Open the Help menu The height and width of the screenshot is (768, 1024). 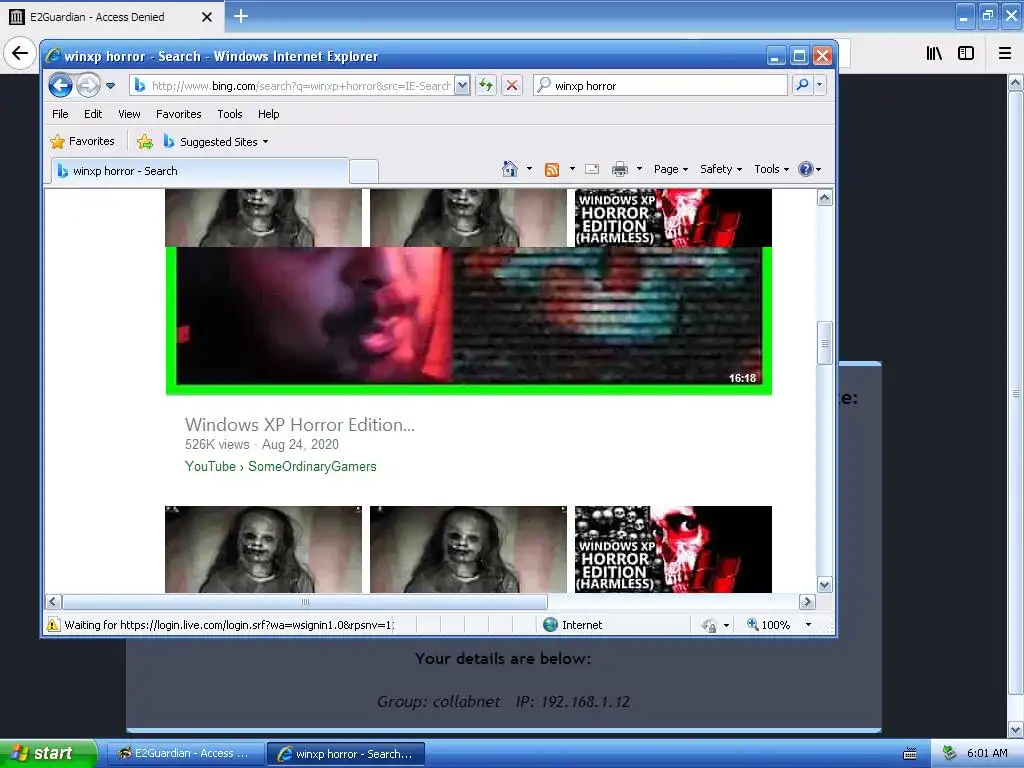268,114
